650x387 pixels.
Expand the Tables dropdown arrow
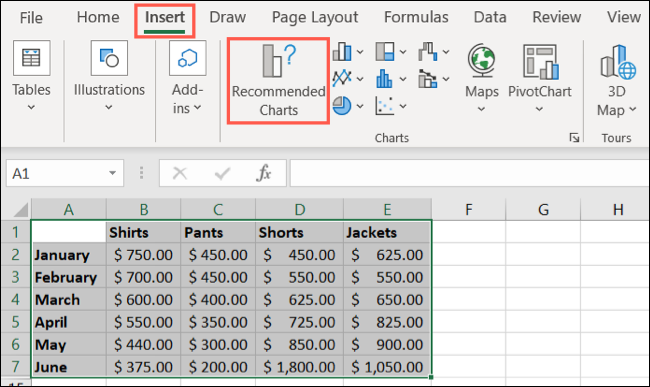point(31,107)
